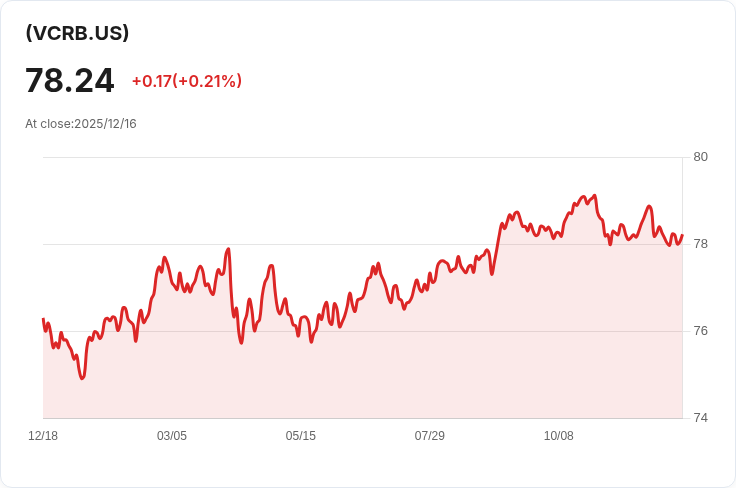
Task: Click the horizontal gridline at the 80 level
Action: click(360, 157)
